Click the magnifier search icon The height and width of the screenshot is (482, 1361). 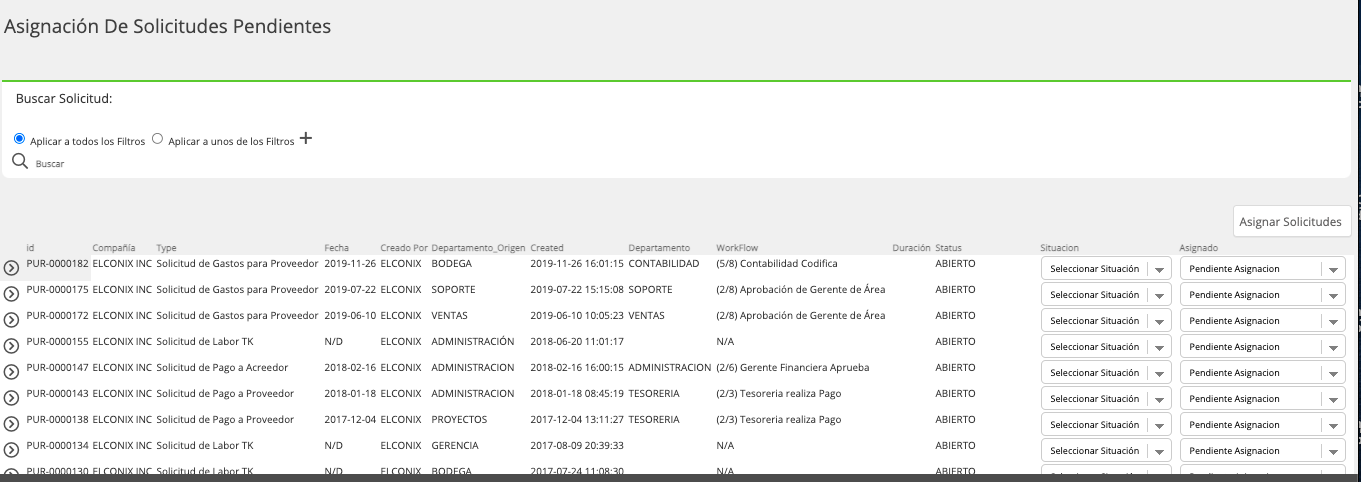click(19, 161)
